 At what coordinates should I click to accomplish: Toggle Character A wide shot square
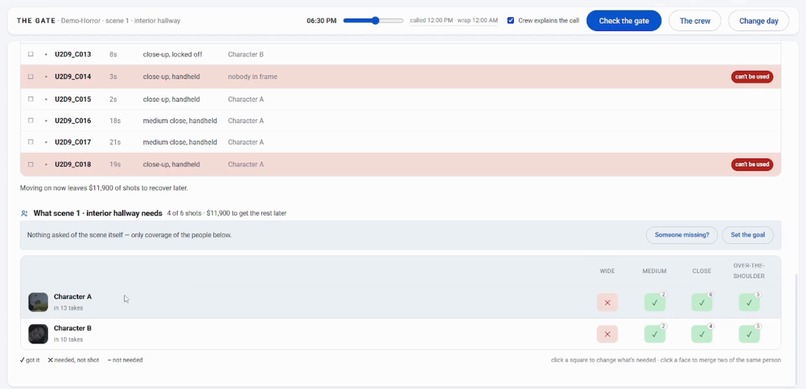pos(607,303)
